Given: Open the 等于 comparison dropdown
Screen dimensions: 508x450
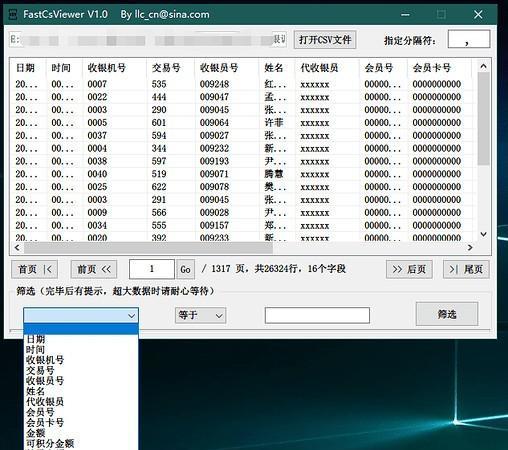Looking at the screenshot, I should click(200, 315).
